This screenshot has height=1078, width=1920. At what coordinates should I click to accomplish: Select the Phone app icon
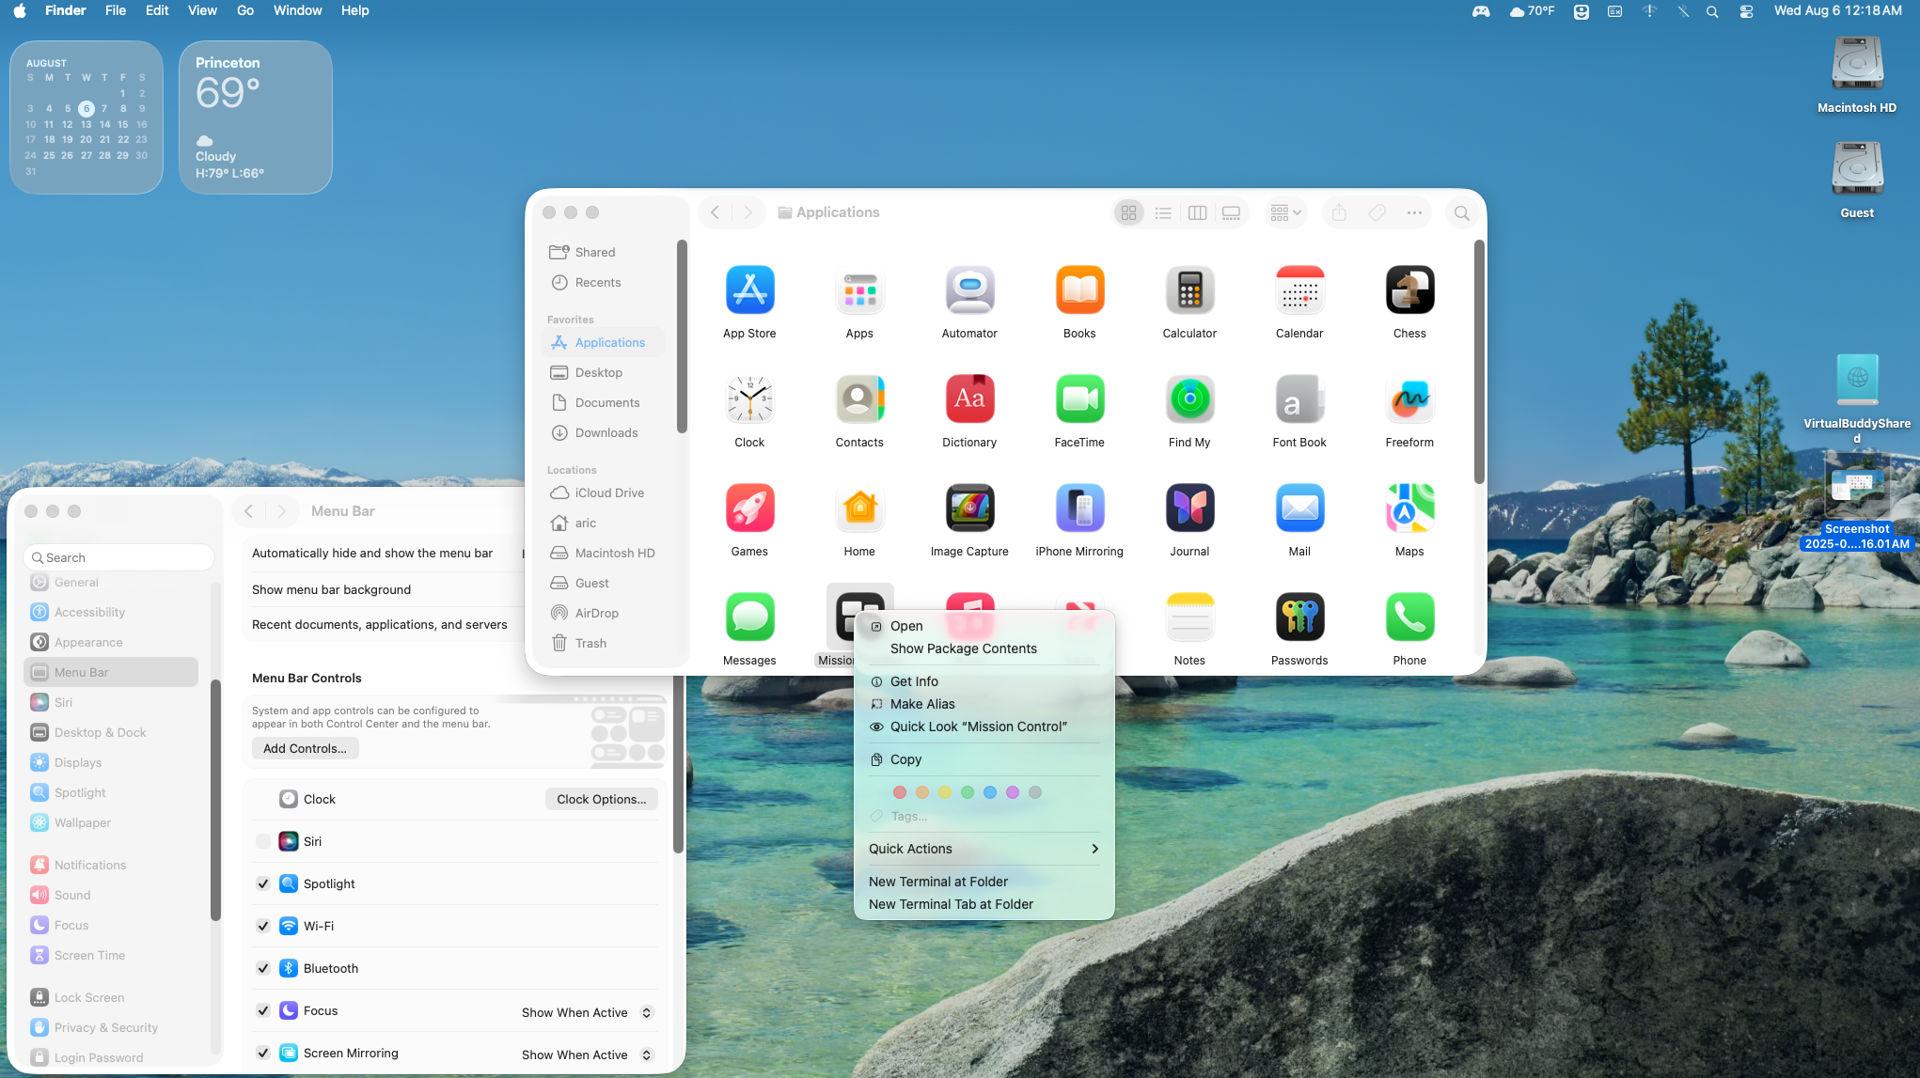point(1409,617)
